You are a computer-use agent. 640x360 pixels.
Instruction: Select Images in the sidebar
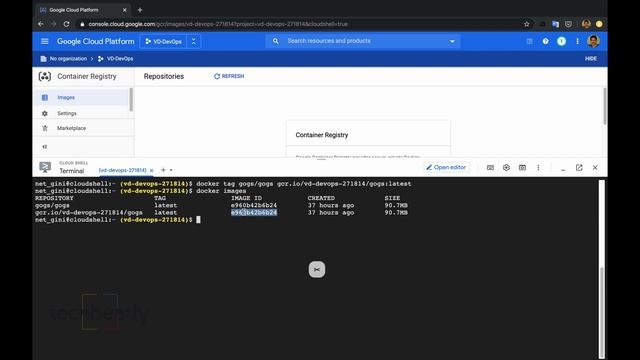[82, 98]
